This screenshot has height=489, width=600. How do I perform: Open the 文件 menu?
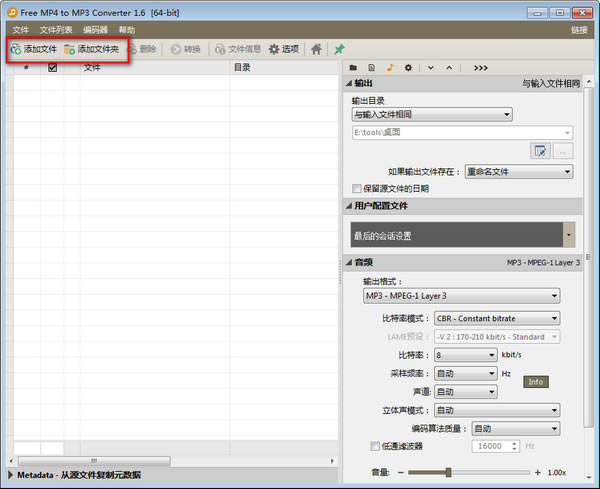tap(20, 30)
